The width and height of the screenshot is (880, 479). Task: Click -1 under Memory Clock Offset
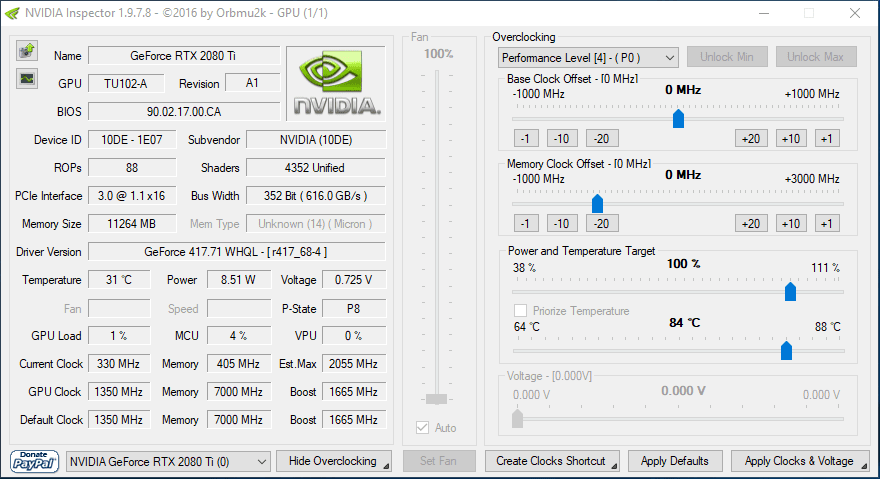[526, 223]
